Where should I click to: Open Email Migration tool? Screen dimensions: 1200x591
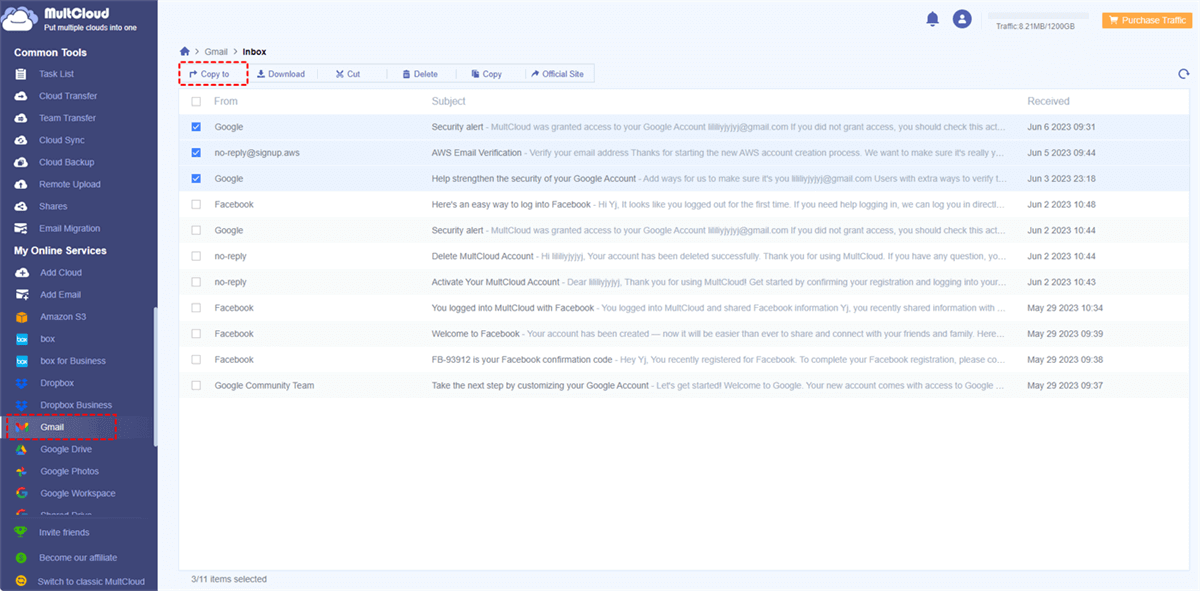69,228
